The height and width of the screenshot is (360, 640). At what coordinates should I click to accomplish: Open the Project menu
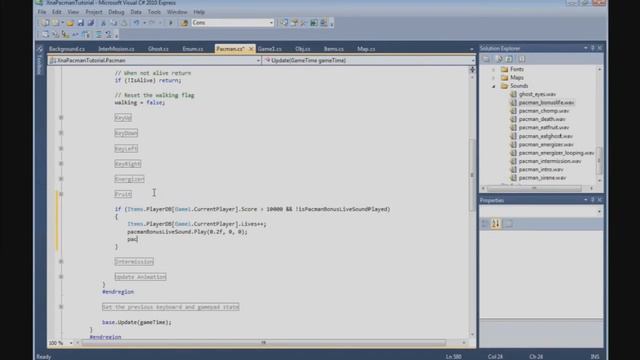[x=94, y=12]
